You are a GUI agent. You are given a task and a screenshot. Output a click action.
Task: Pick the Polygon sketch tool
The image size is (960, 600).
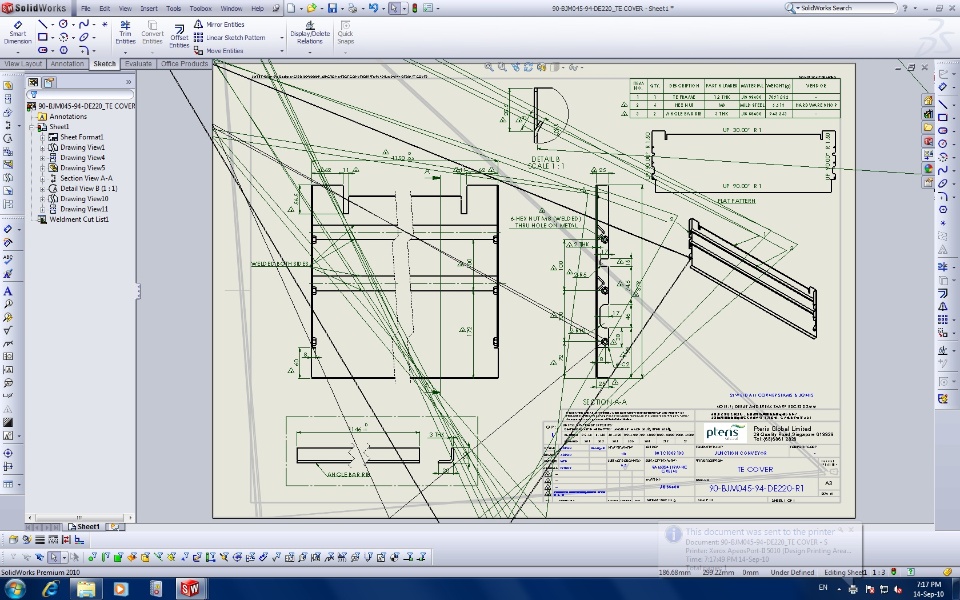(63, 50)
